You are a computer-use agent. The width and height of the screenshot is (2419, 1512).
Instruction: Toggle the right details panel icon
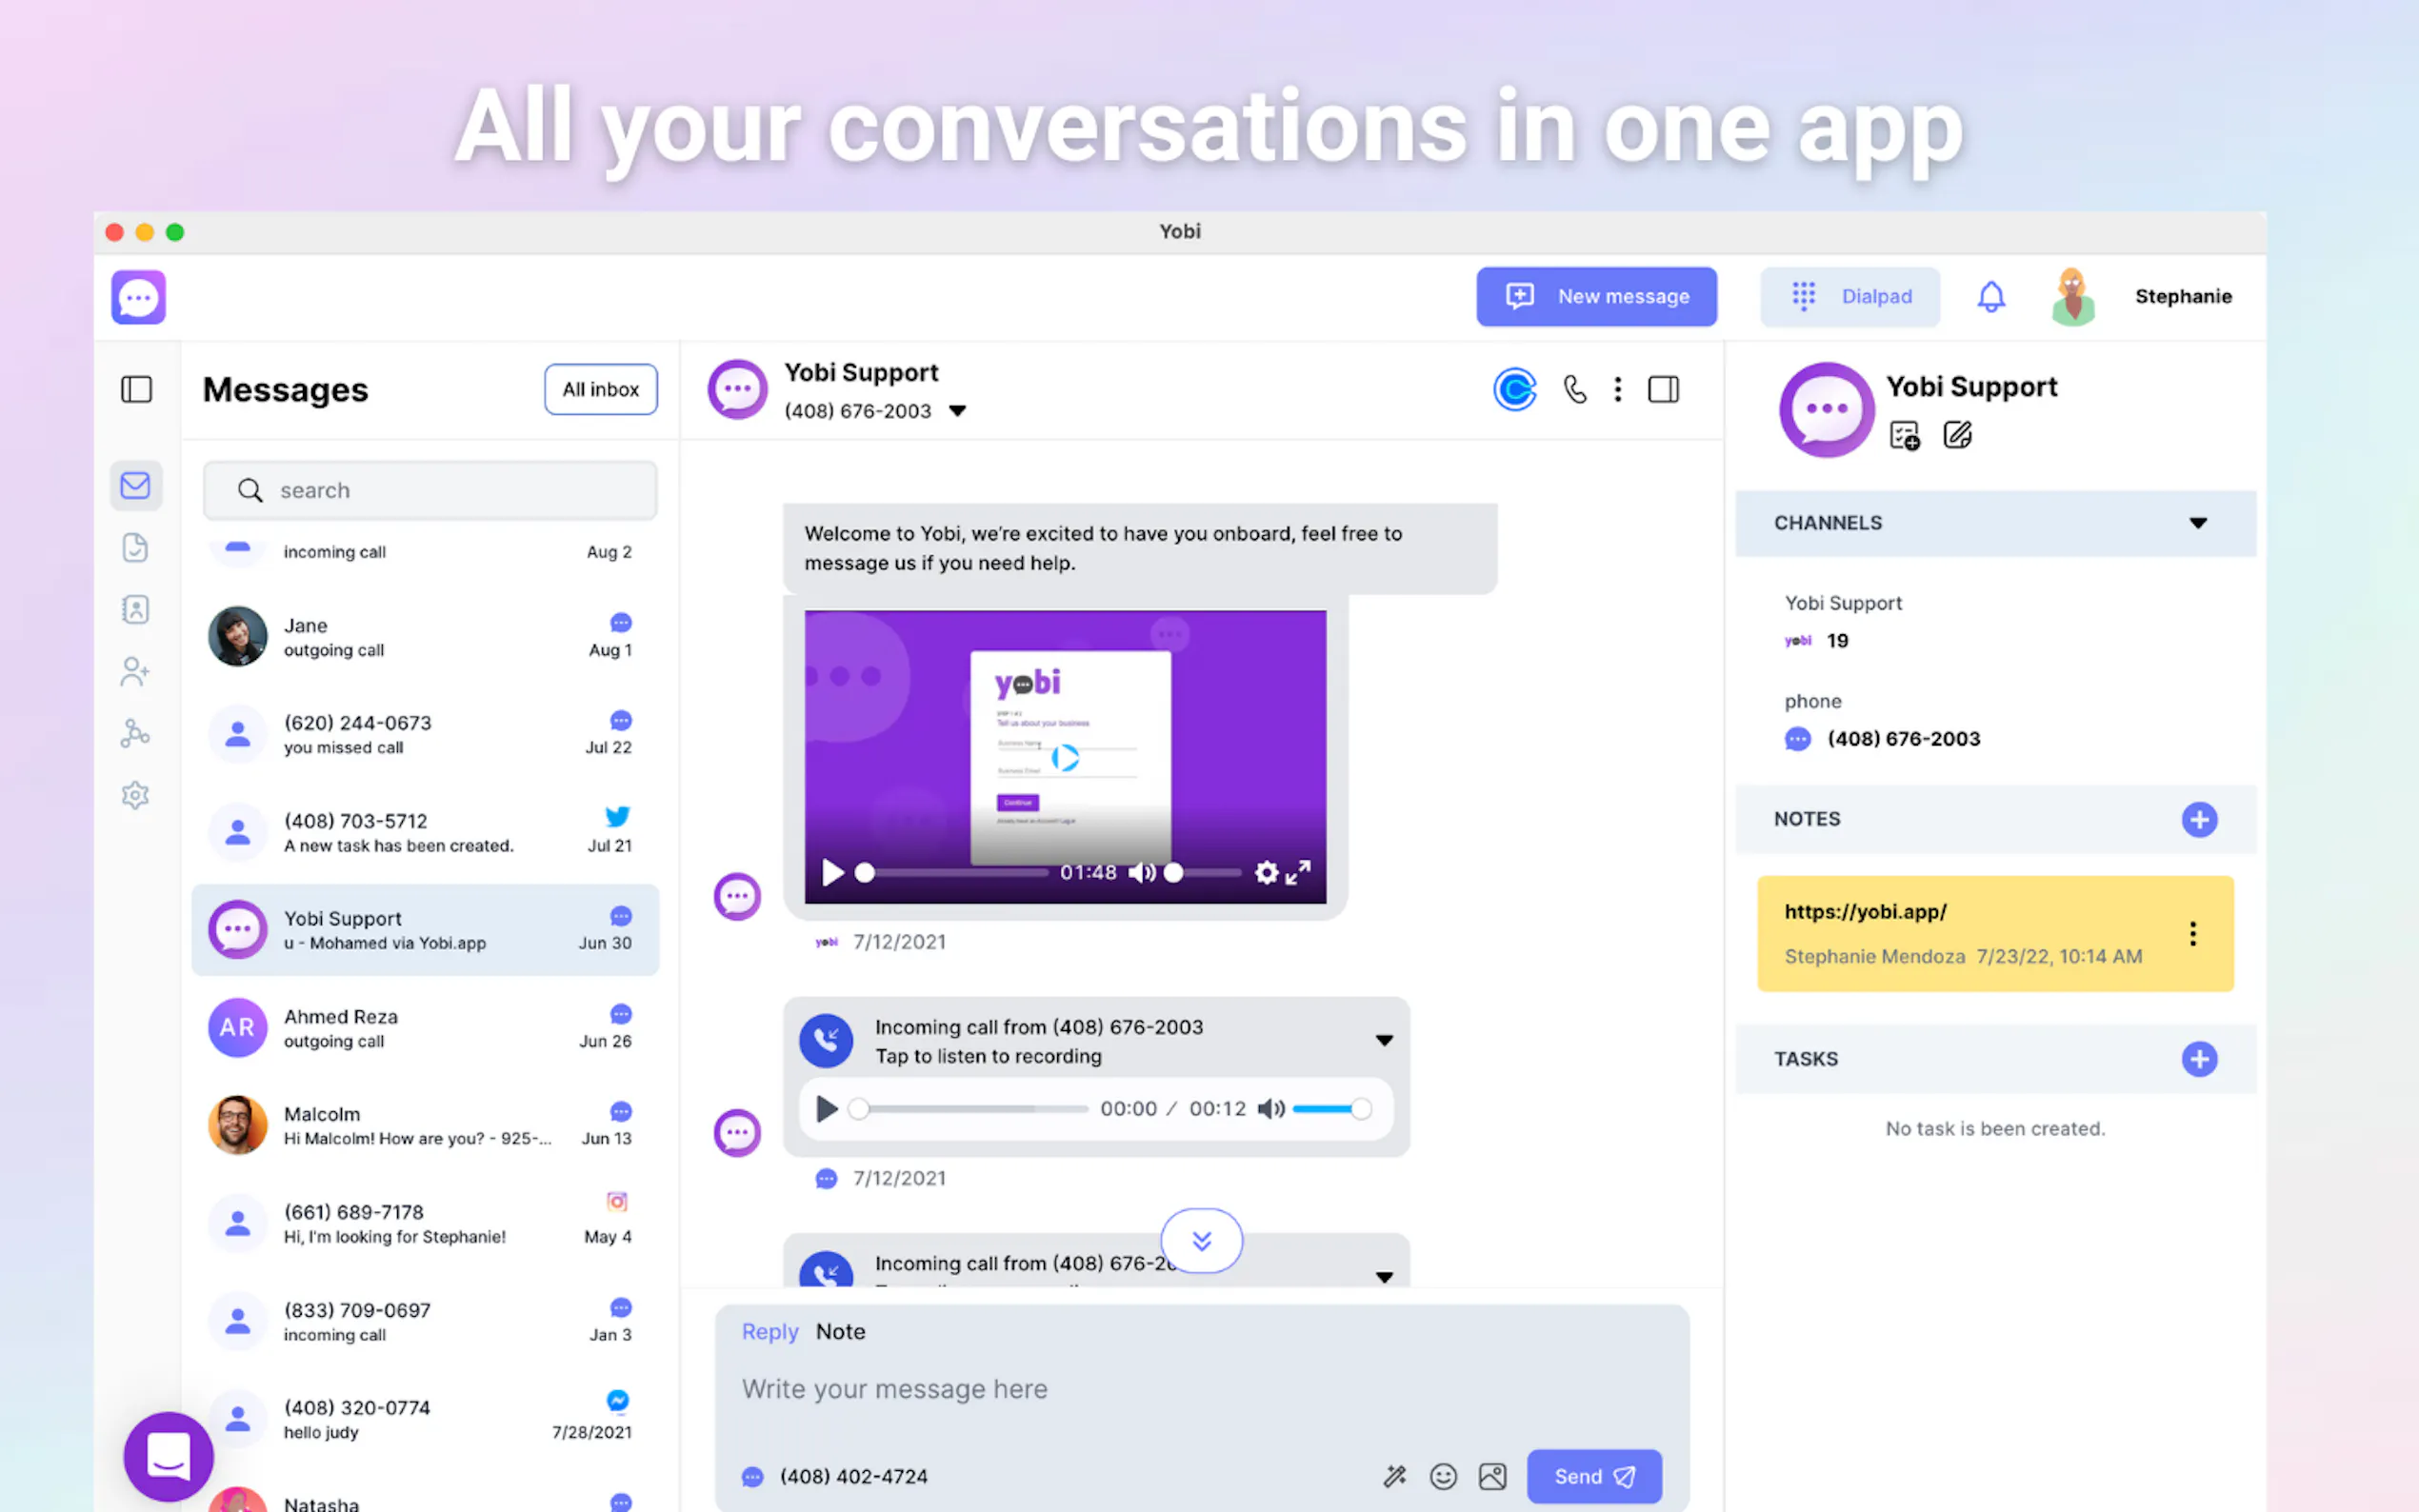point(1663,389)
